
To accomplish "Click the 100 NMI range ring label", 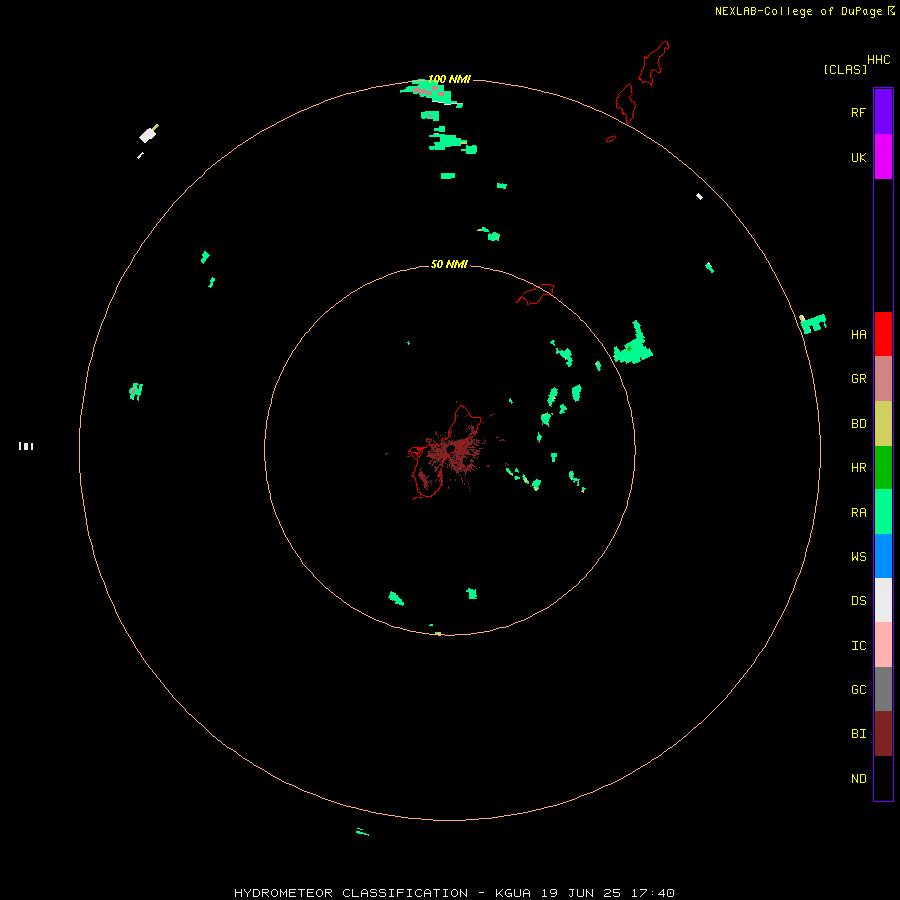I will 449,79.
